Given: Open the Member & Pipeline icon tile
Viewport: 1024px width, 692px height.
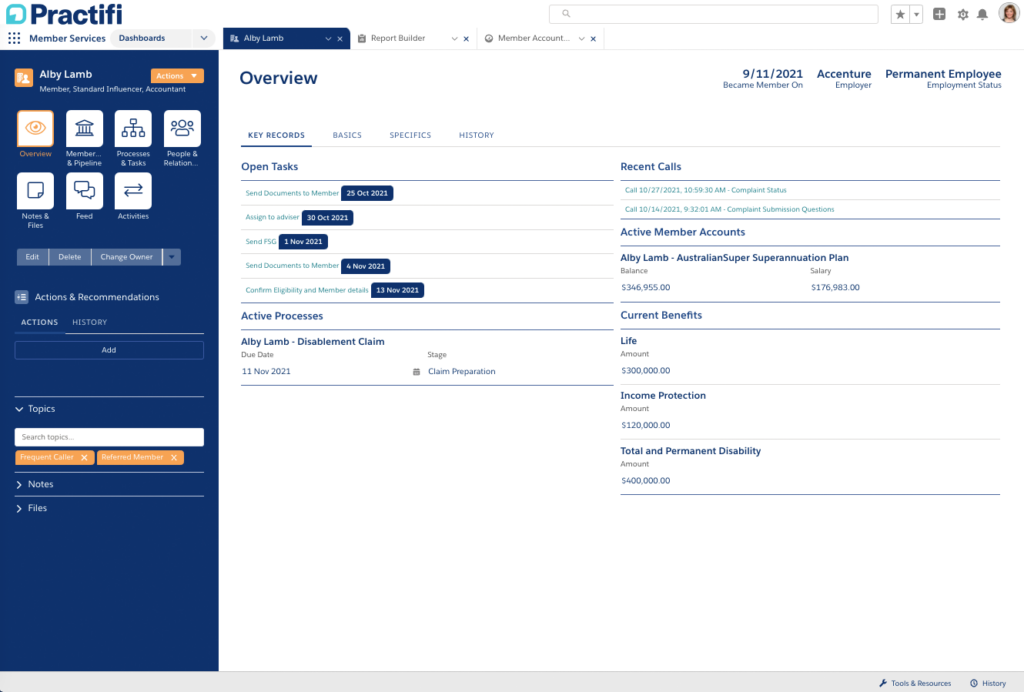Looking at the screenshot, I should [x=84, y=129].
